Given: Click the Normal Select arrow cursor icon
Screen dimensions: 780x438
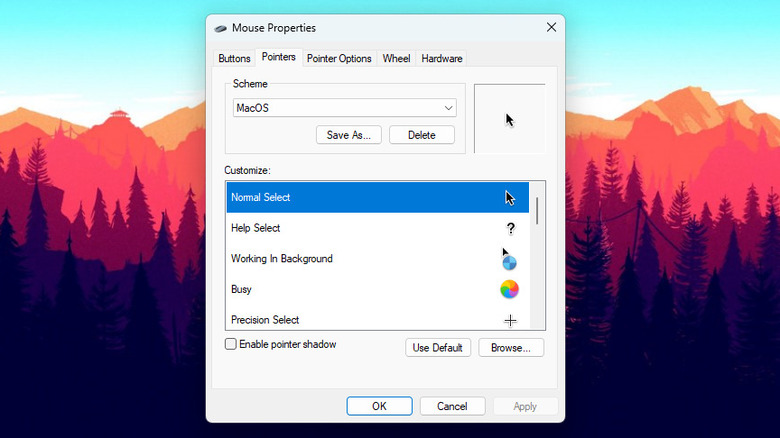Looking at the screenshot, I should (x=509, y=198).
